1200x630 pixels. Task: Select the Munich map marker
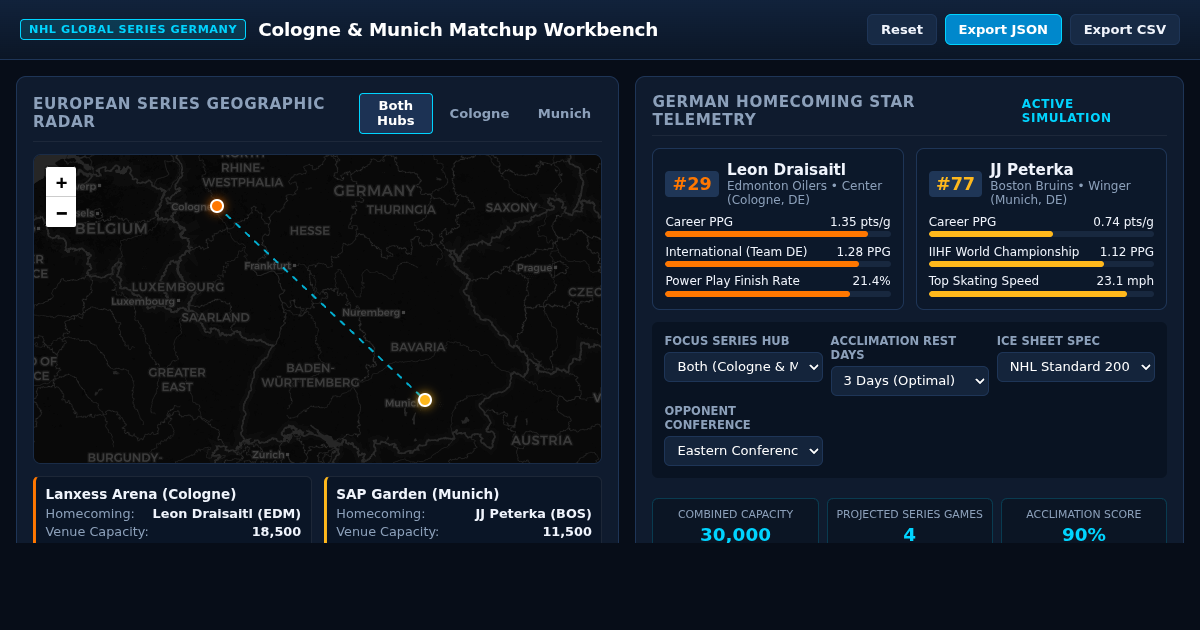[x=425, y=400]
